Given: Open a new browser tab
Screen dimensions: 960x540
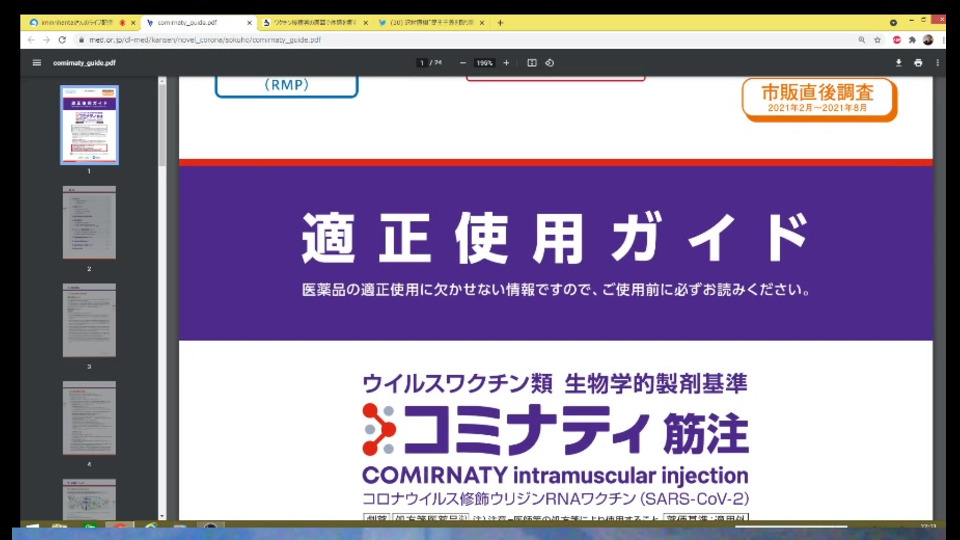Looking at the screenshot, I should pyautogui.click(x=500, y=23).
